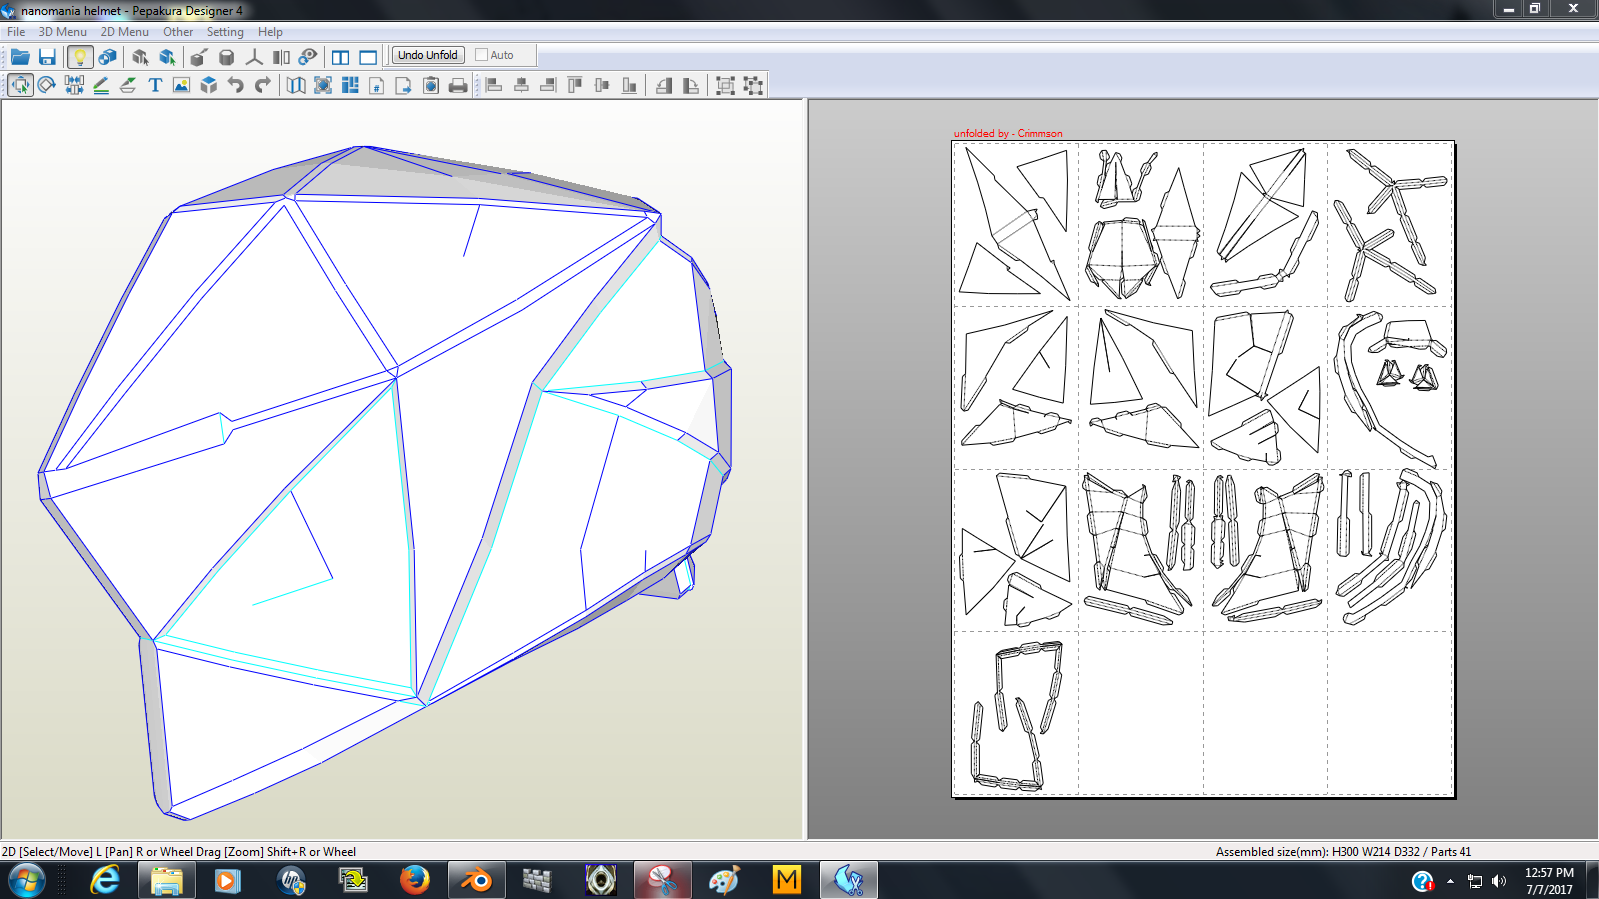Toggle the light bulb lighting button

coord(80,57)
